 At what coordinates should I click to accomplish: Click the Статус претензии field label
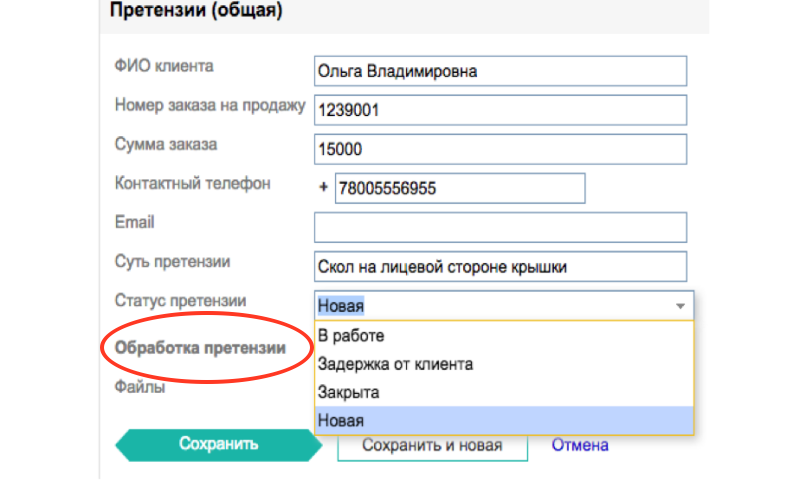181,301
